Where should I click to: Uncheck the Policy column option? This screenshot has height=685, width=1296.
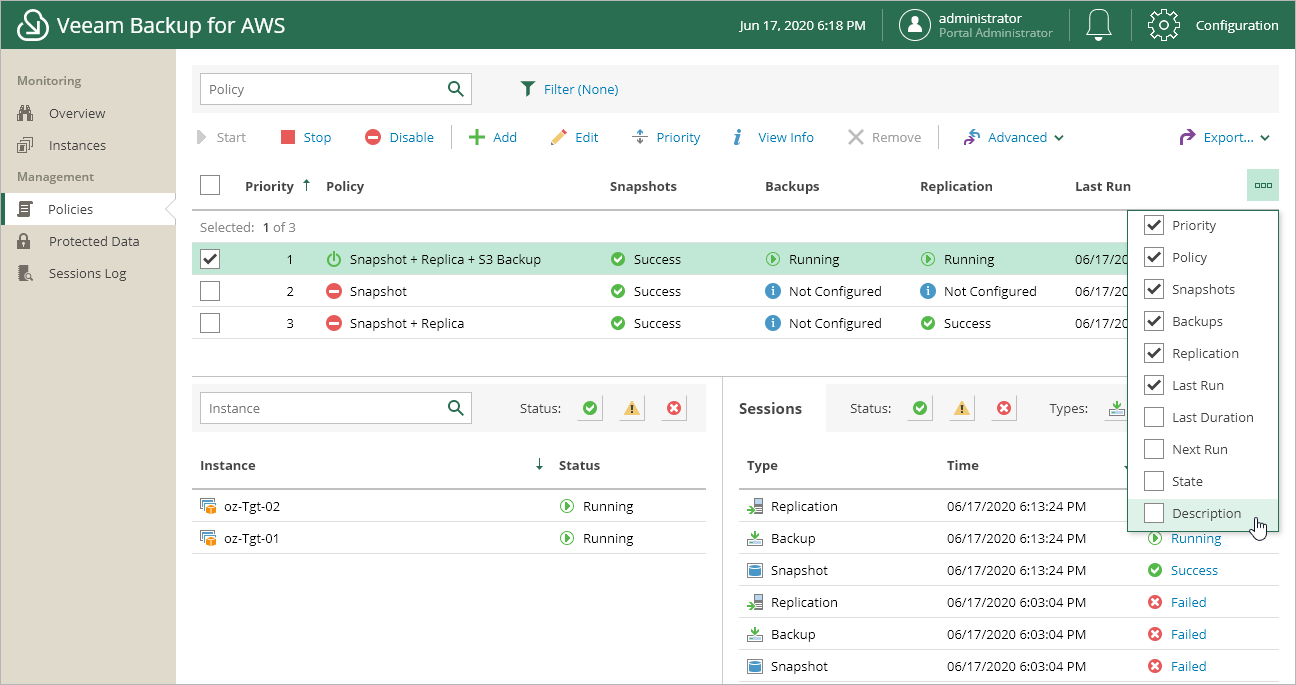(1154, 257)
